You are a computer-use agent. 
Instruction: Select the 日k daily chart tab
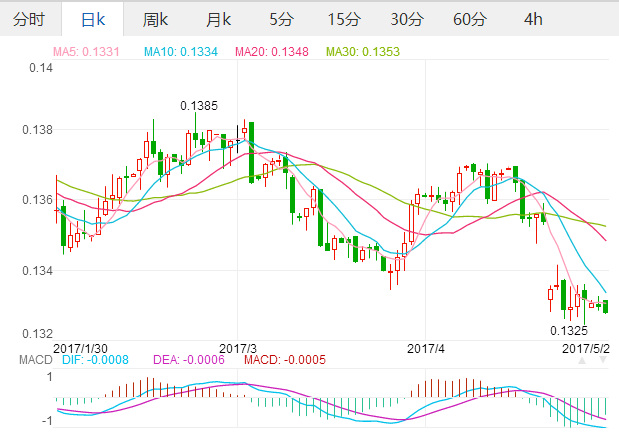point(93,19)
